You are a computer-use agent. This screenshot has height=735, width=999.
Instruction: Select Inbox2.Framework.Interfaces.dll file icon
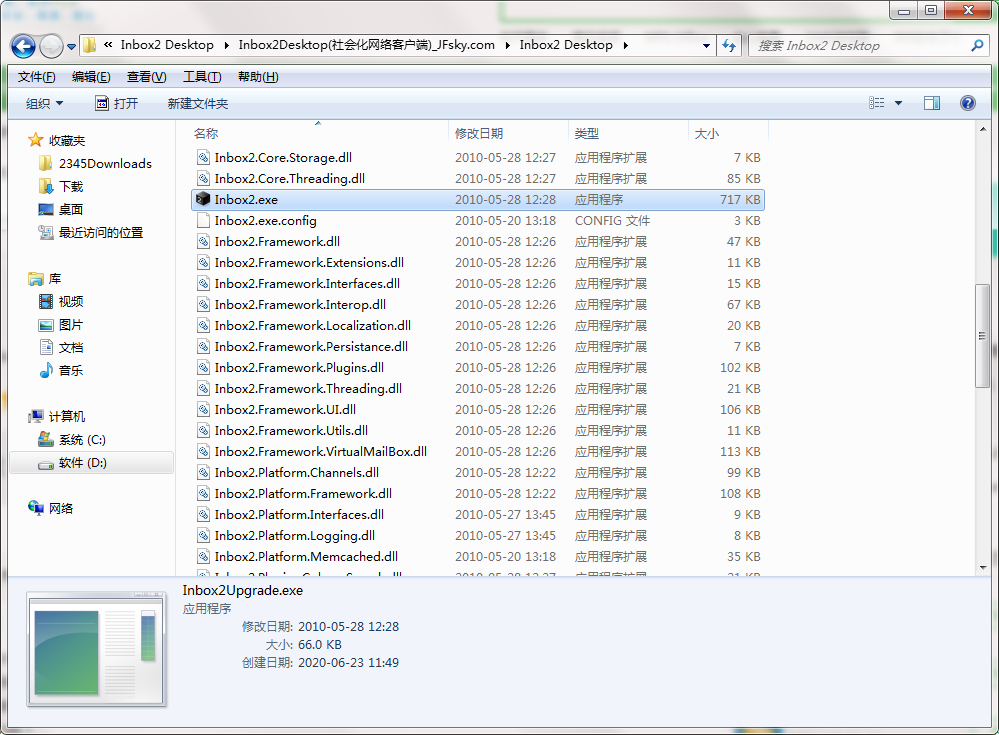click(x=203, y=283)
